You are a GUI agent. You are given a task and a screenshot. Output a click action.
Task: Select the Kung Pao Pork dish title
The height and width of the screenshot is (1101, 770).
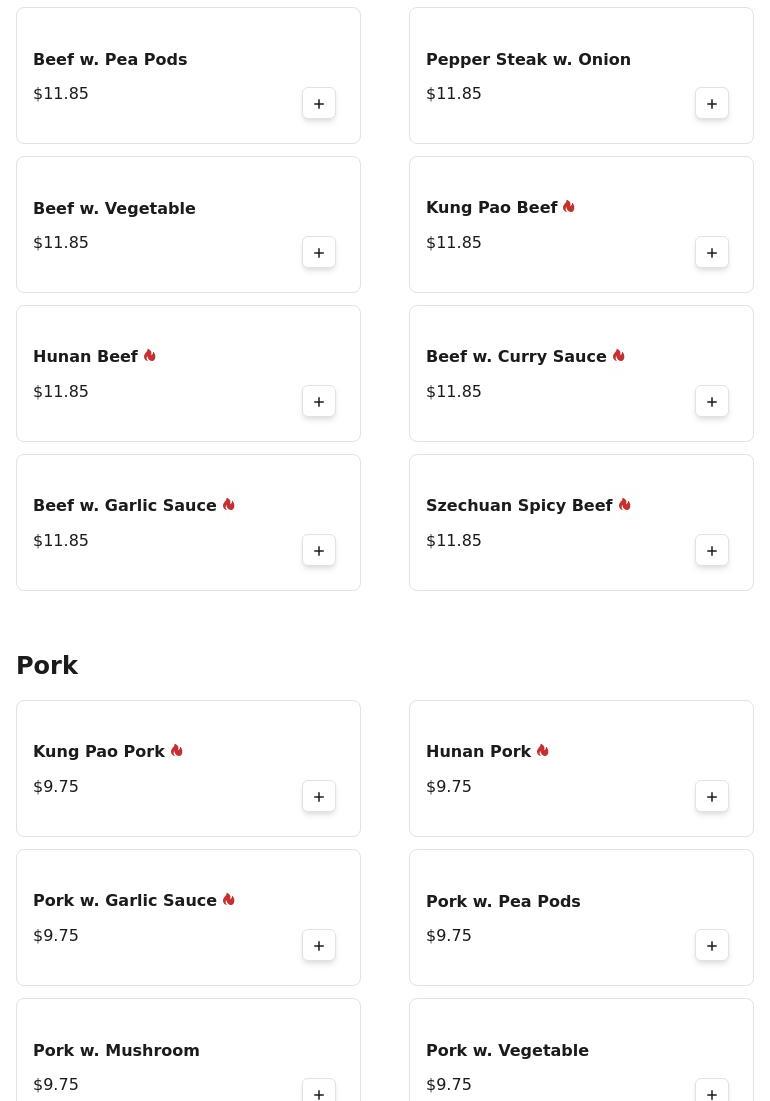(99, 752)
